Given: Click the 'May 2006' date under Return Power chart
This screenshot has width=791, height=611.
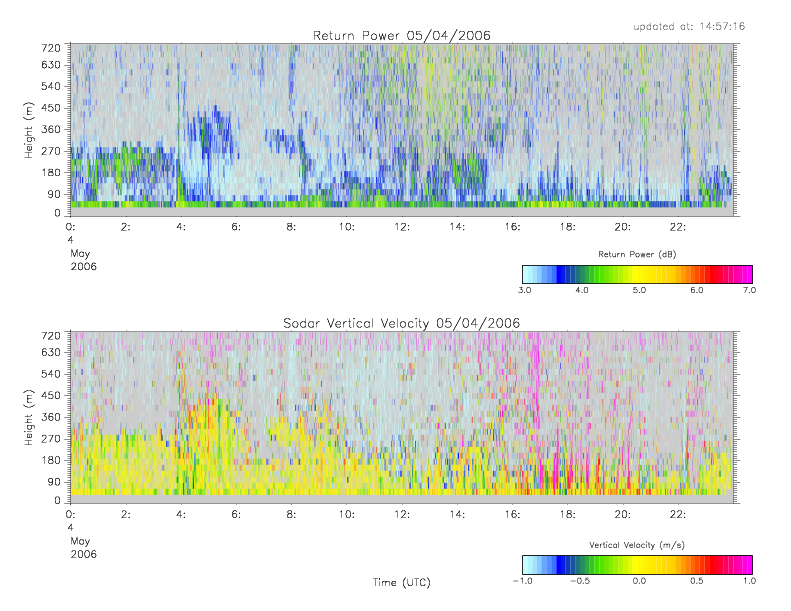Looking at the screenshot, I should point(83,260).
